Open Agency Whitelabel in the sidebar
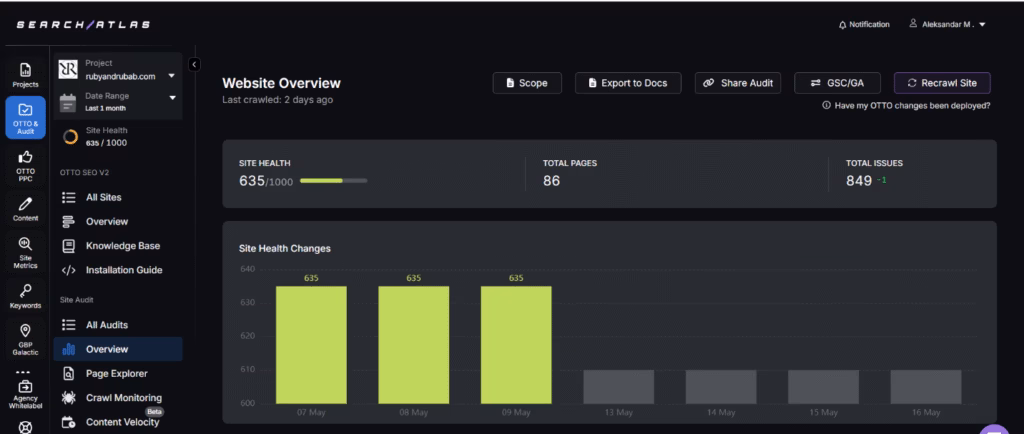Screen dimensions: 1024x434 pos(25,389)
